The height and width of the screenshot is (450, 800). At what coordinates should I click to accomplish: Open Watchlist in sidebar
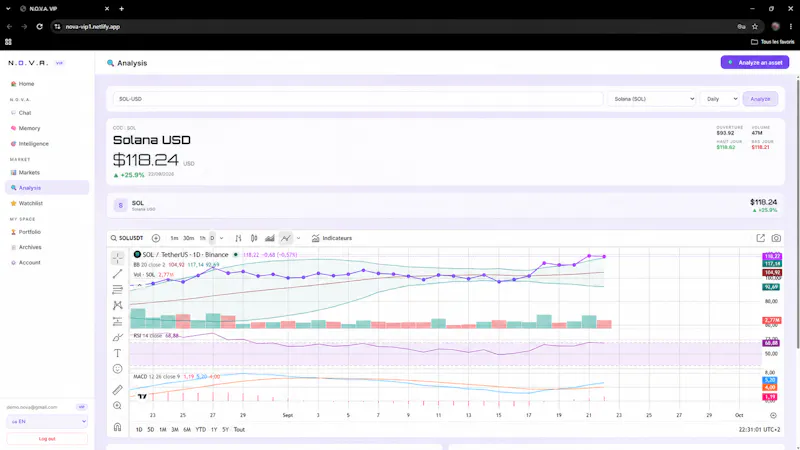47,203
